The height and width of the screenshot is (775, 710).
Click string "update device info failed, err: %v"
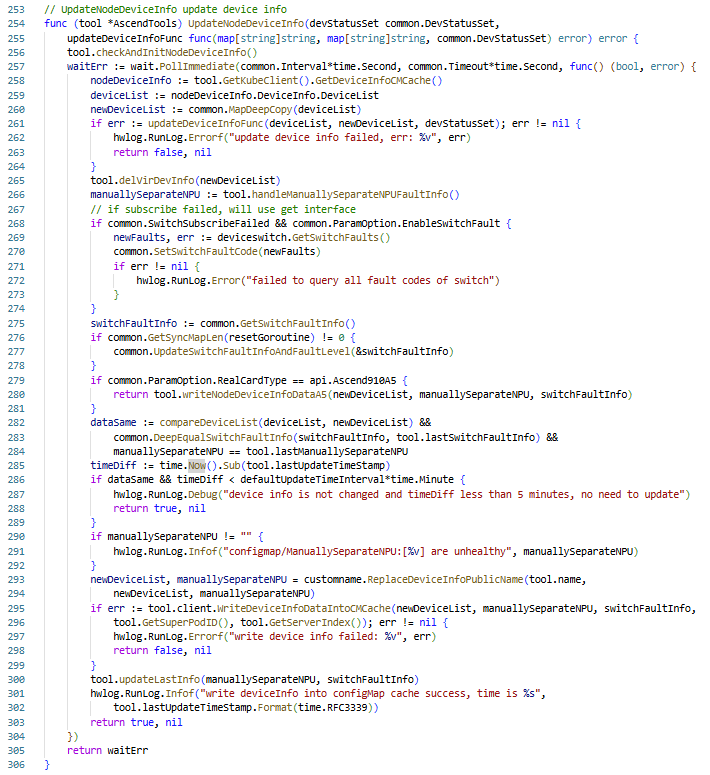click(x=333, y=137)
